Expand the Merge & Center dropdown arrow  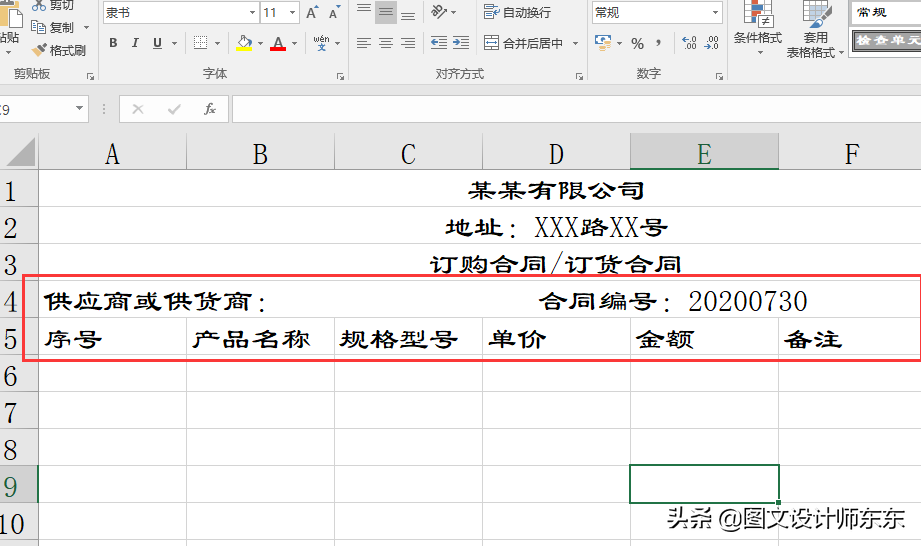pos(575,43)
